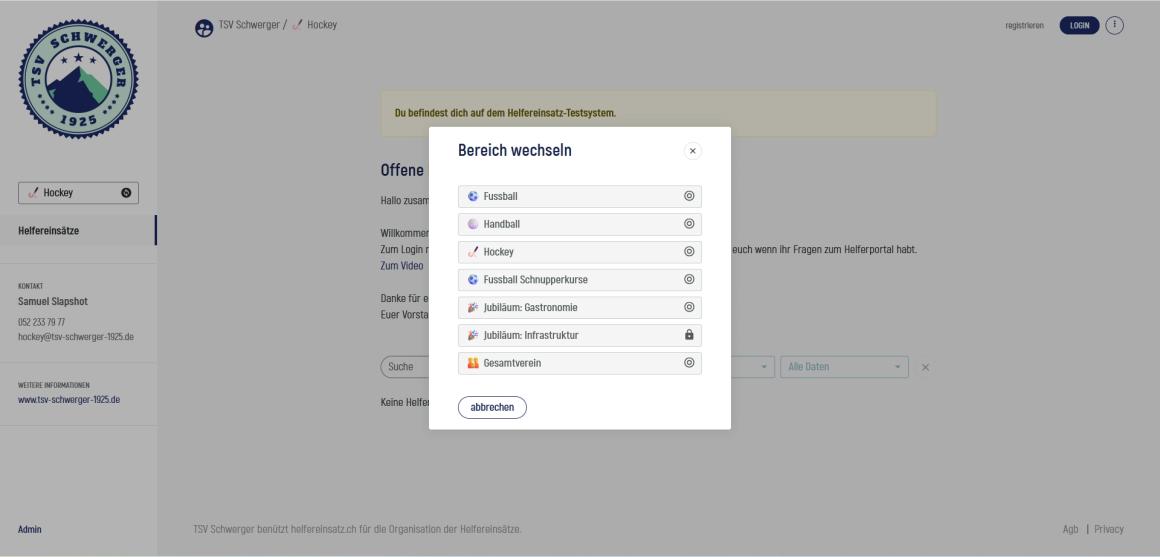Close the Bereich wechseln dialog

pos(692,151)
